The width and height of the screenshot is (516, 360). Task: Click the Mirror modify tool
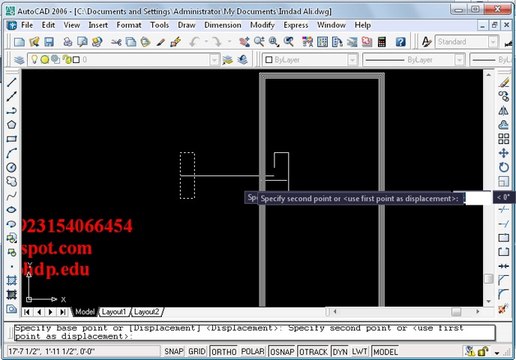[x=504, y=111]
